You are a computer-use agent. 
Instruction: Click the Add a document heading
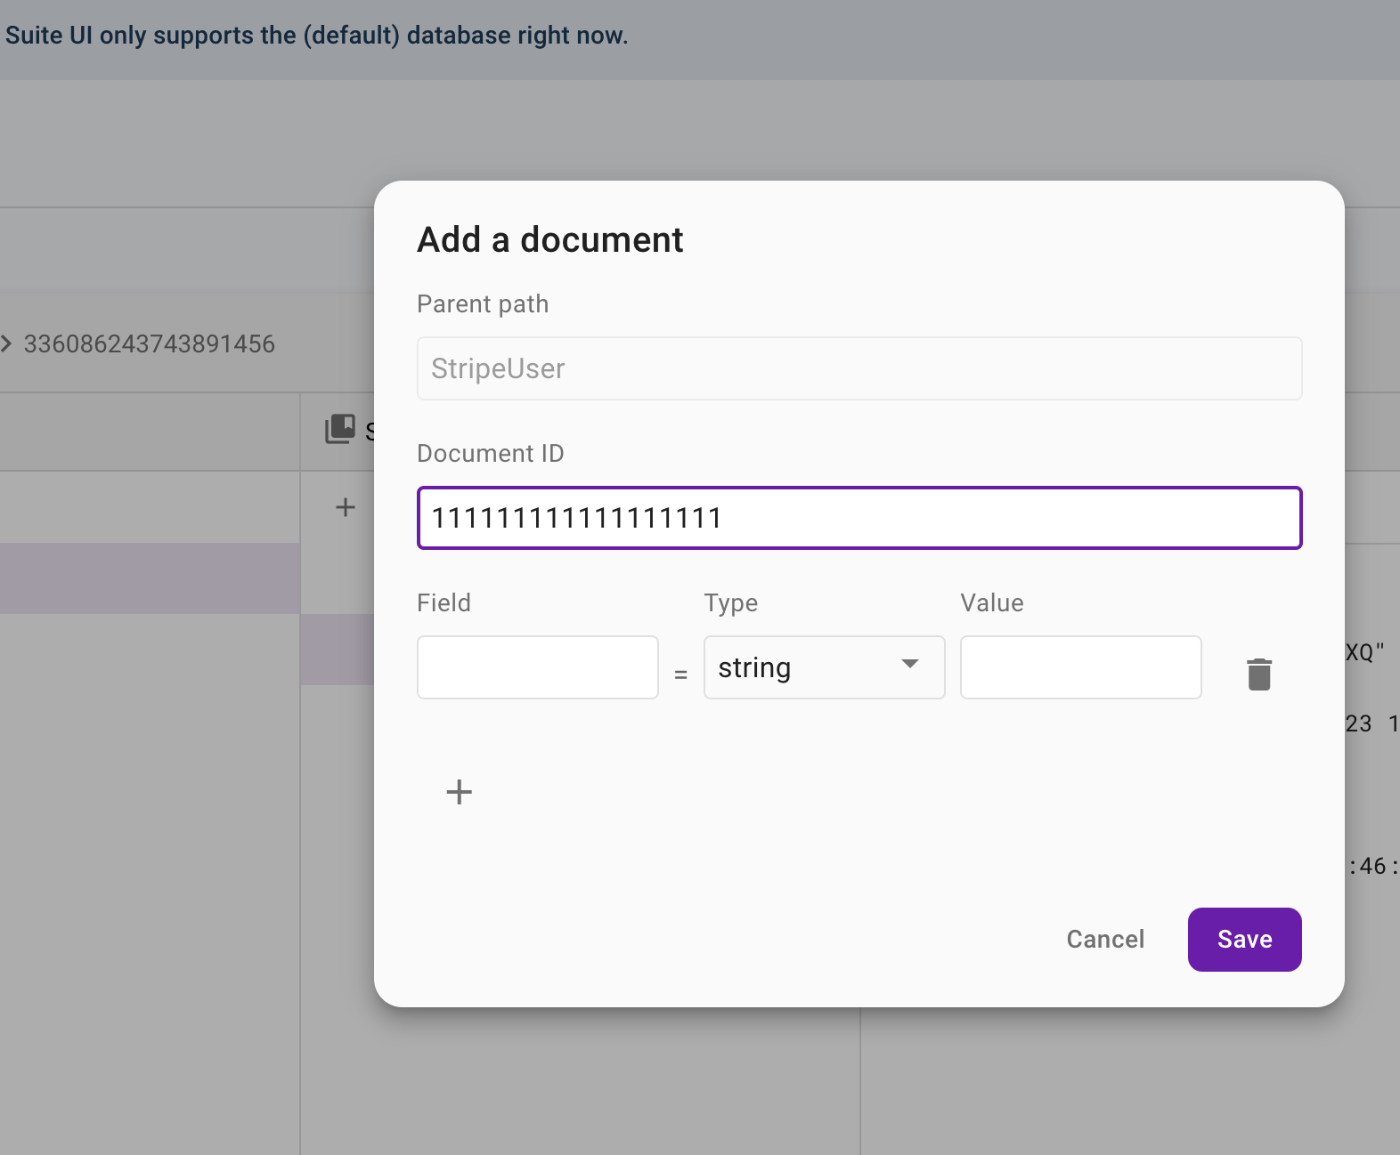tap(550, 240)
